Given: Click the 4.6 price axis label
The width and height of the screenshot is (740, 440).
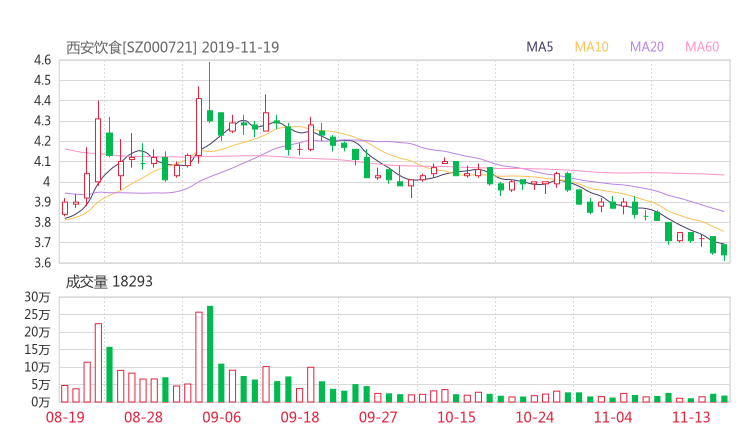Looking at the screenshot, I should pyautogui.click(x=42, y=60).
